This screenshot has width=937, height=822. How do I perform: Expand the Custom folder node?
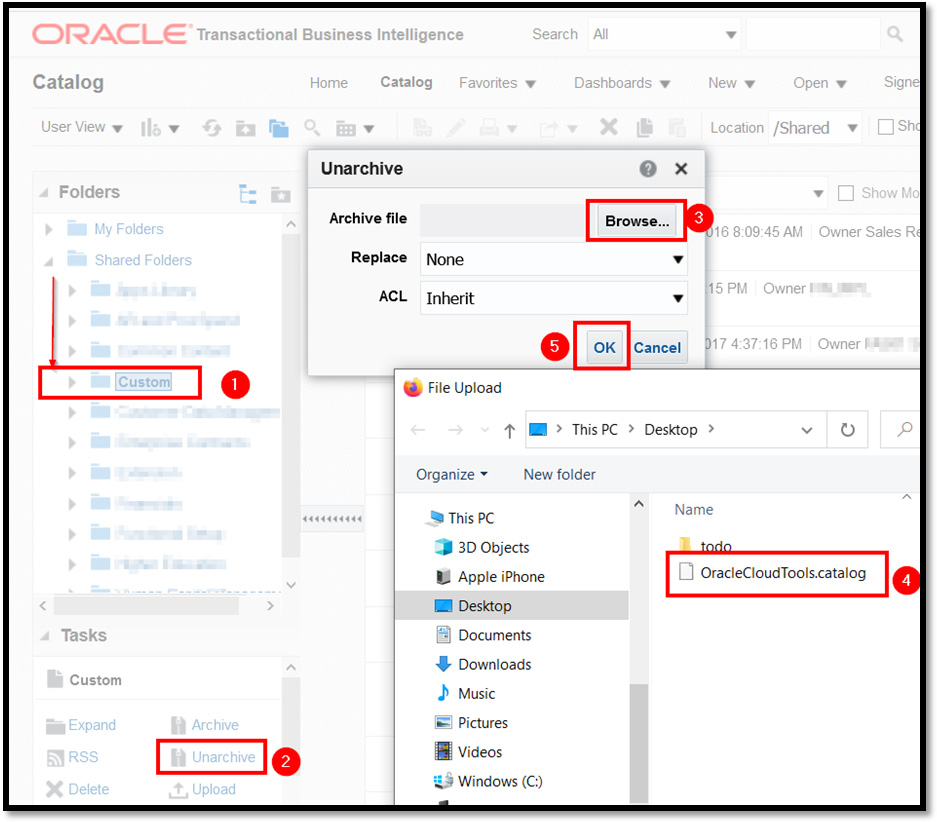click(x=72, y=382)
